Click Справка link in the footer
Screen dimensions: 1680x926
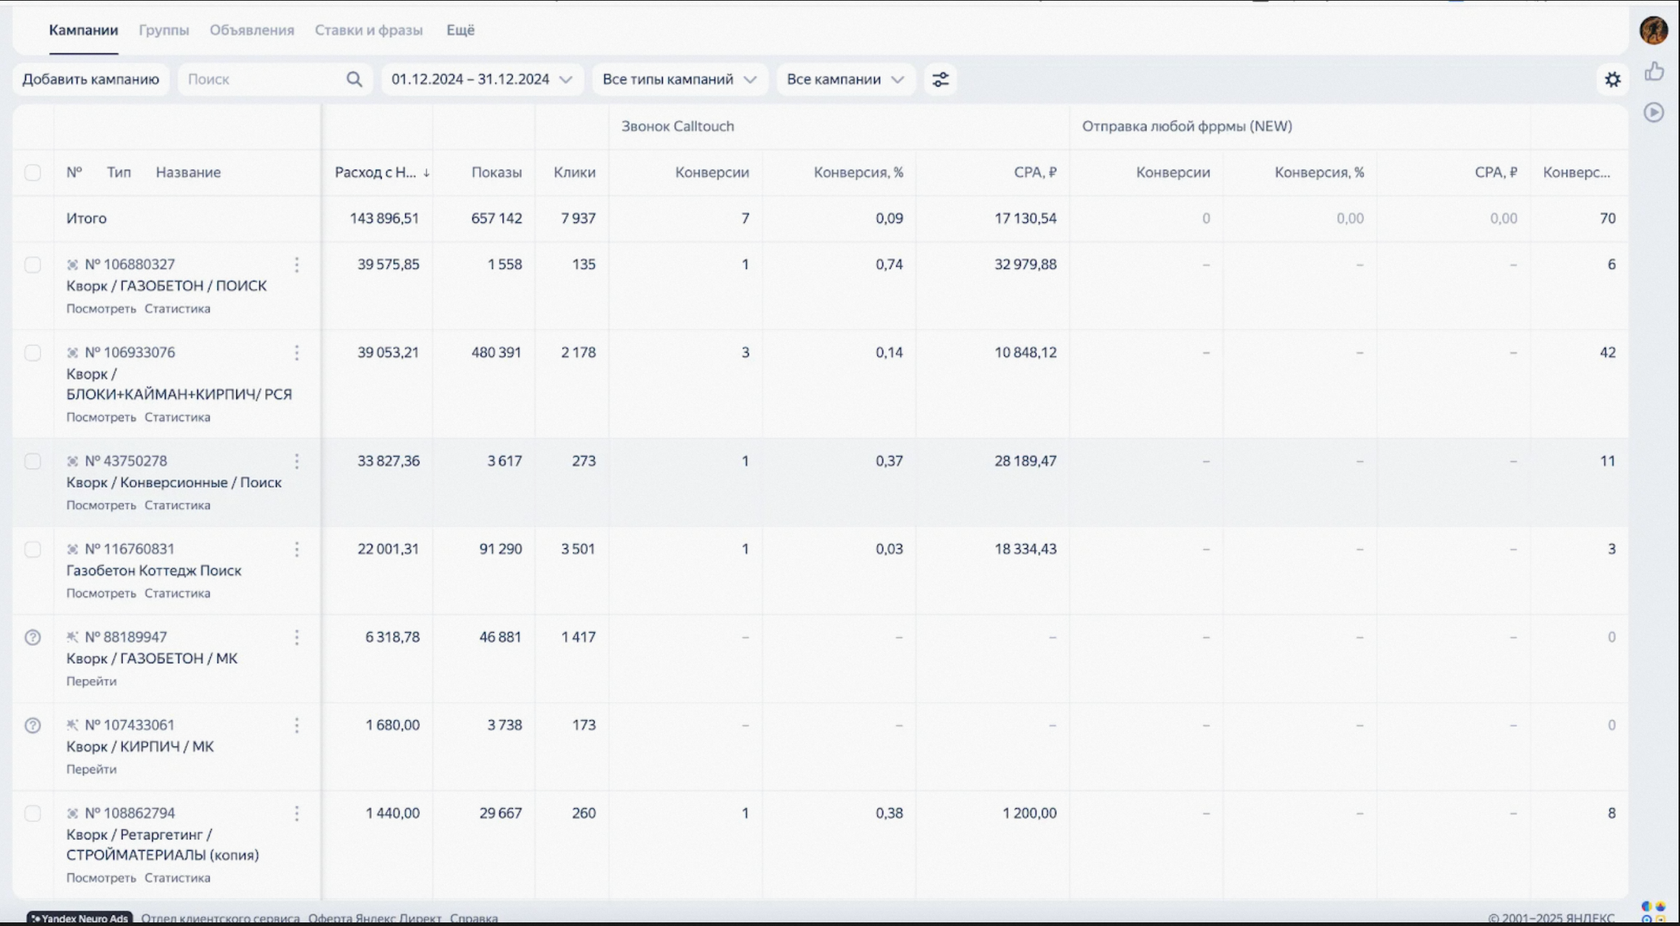point(474,918)
